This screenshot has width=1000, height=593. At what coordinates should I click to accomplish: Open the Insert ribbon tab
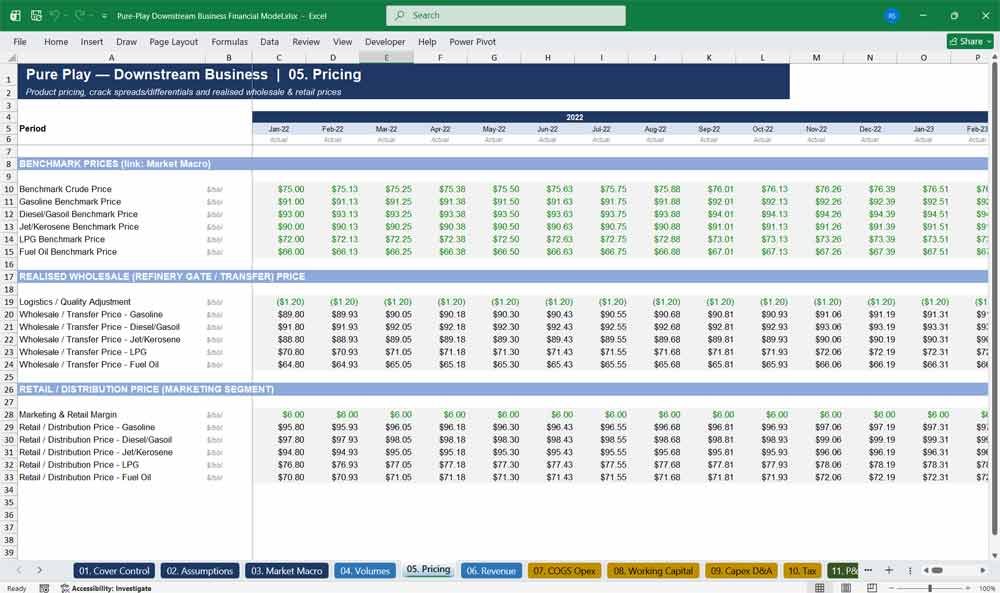click(x=92, y=41)
